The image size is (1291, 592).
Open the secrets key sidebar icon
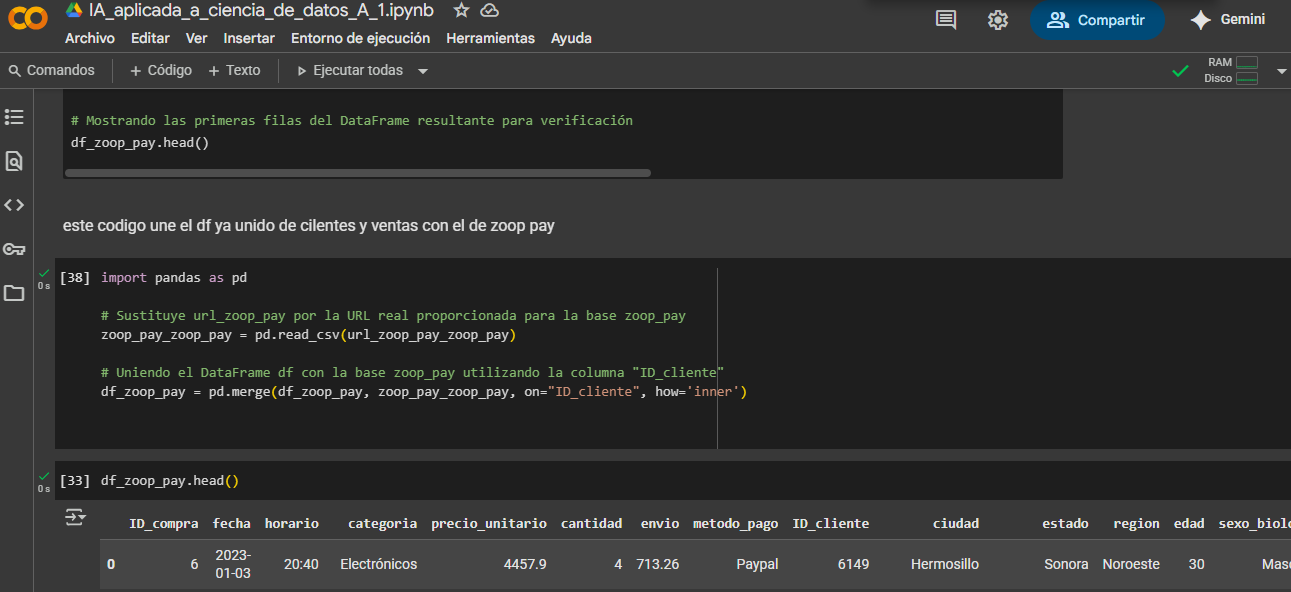point(14,249)
